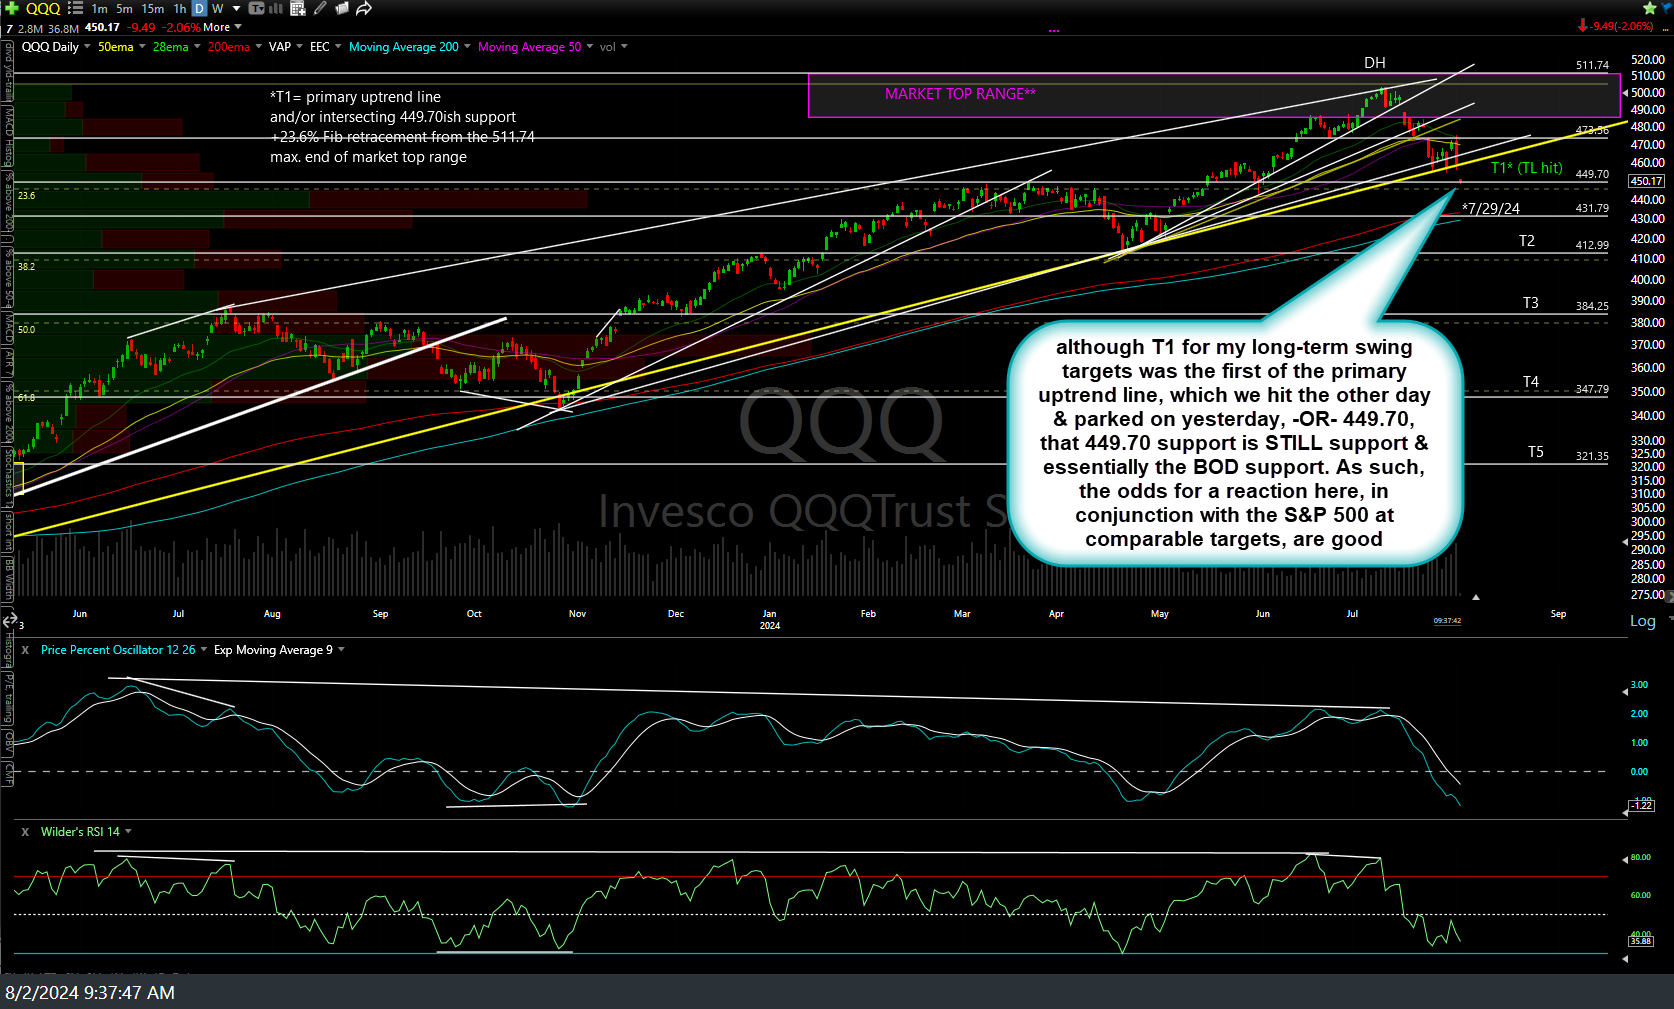Click the last price 450.17 in quote line
This screenshot has width=1674, height=1009.
click(102, 27)
